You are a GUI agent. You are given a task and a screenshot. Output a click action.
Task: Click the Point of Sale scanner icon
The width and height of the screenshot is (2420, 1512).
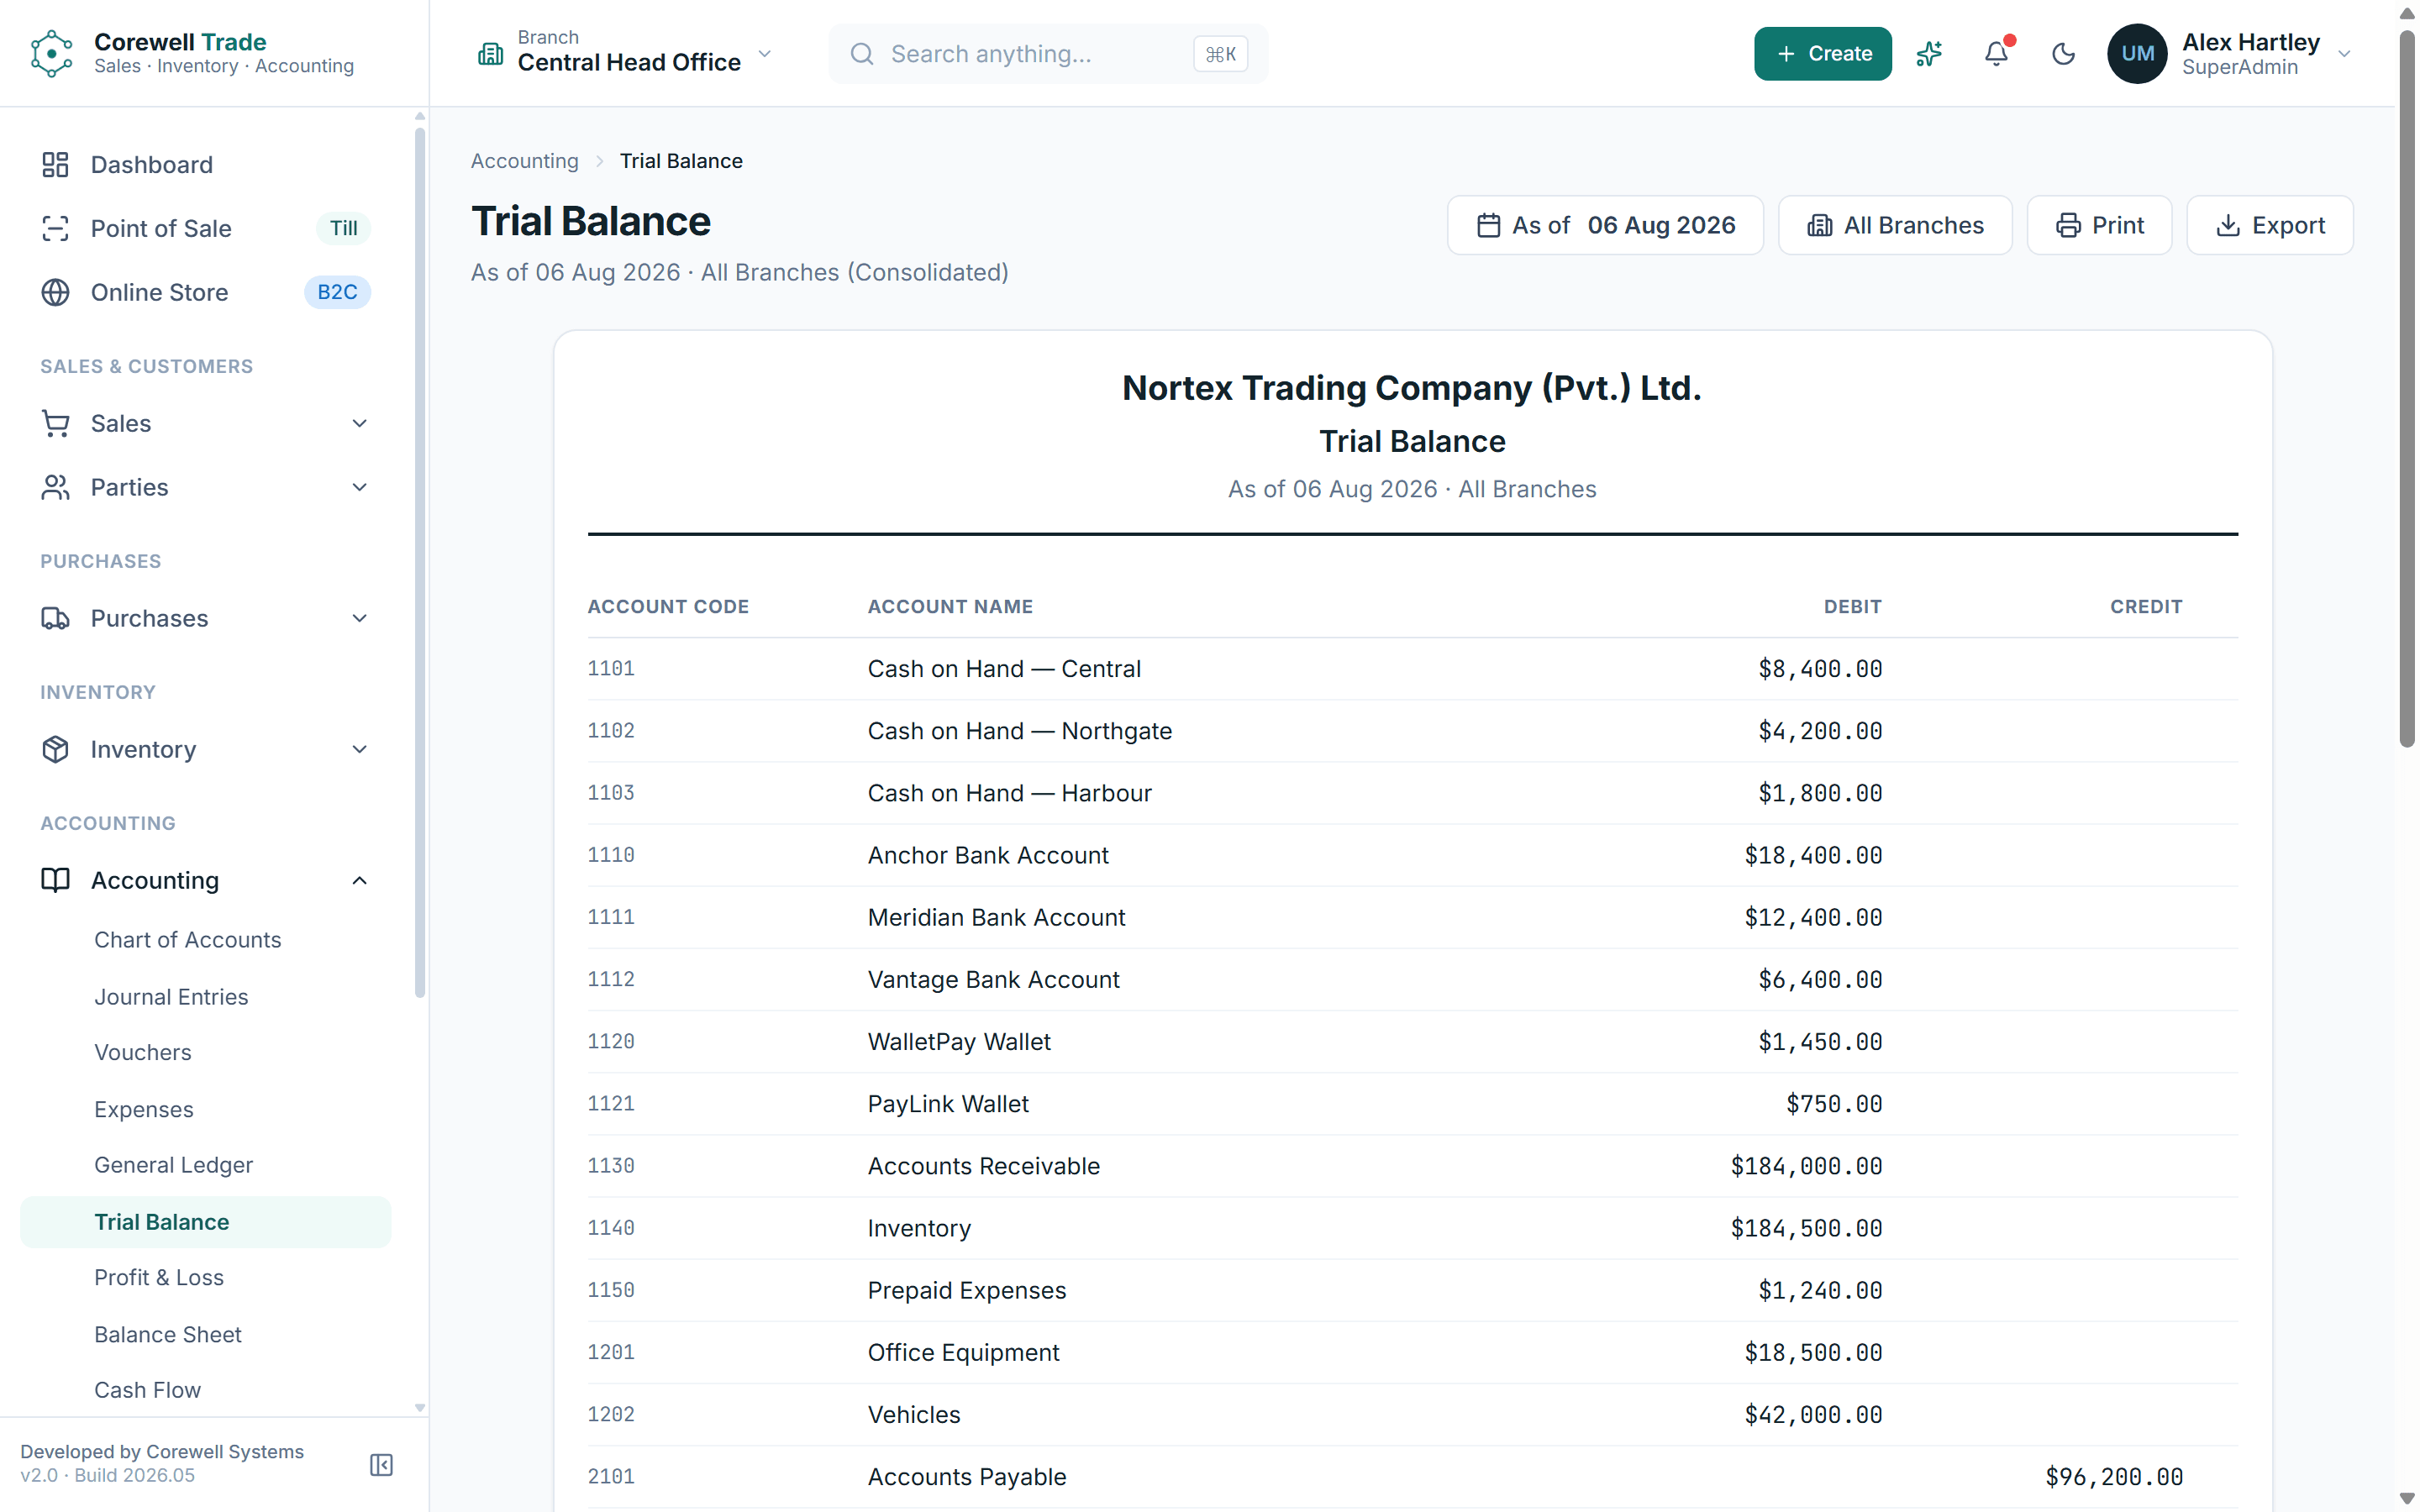pyautogui.click(x=55, y=228)
